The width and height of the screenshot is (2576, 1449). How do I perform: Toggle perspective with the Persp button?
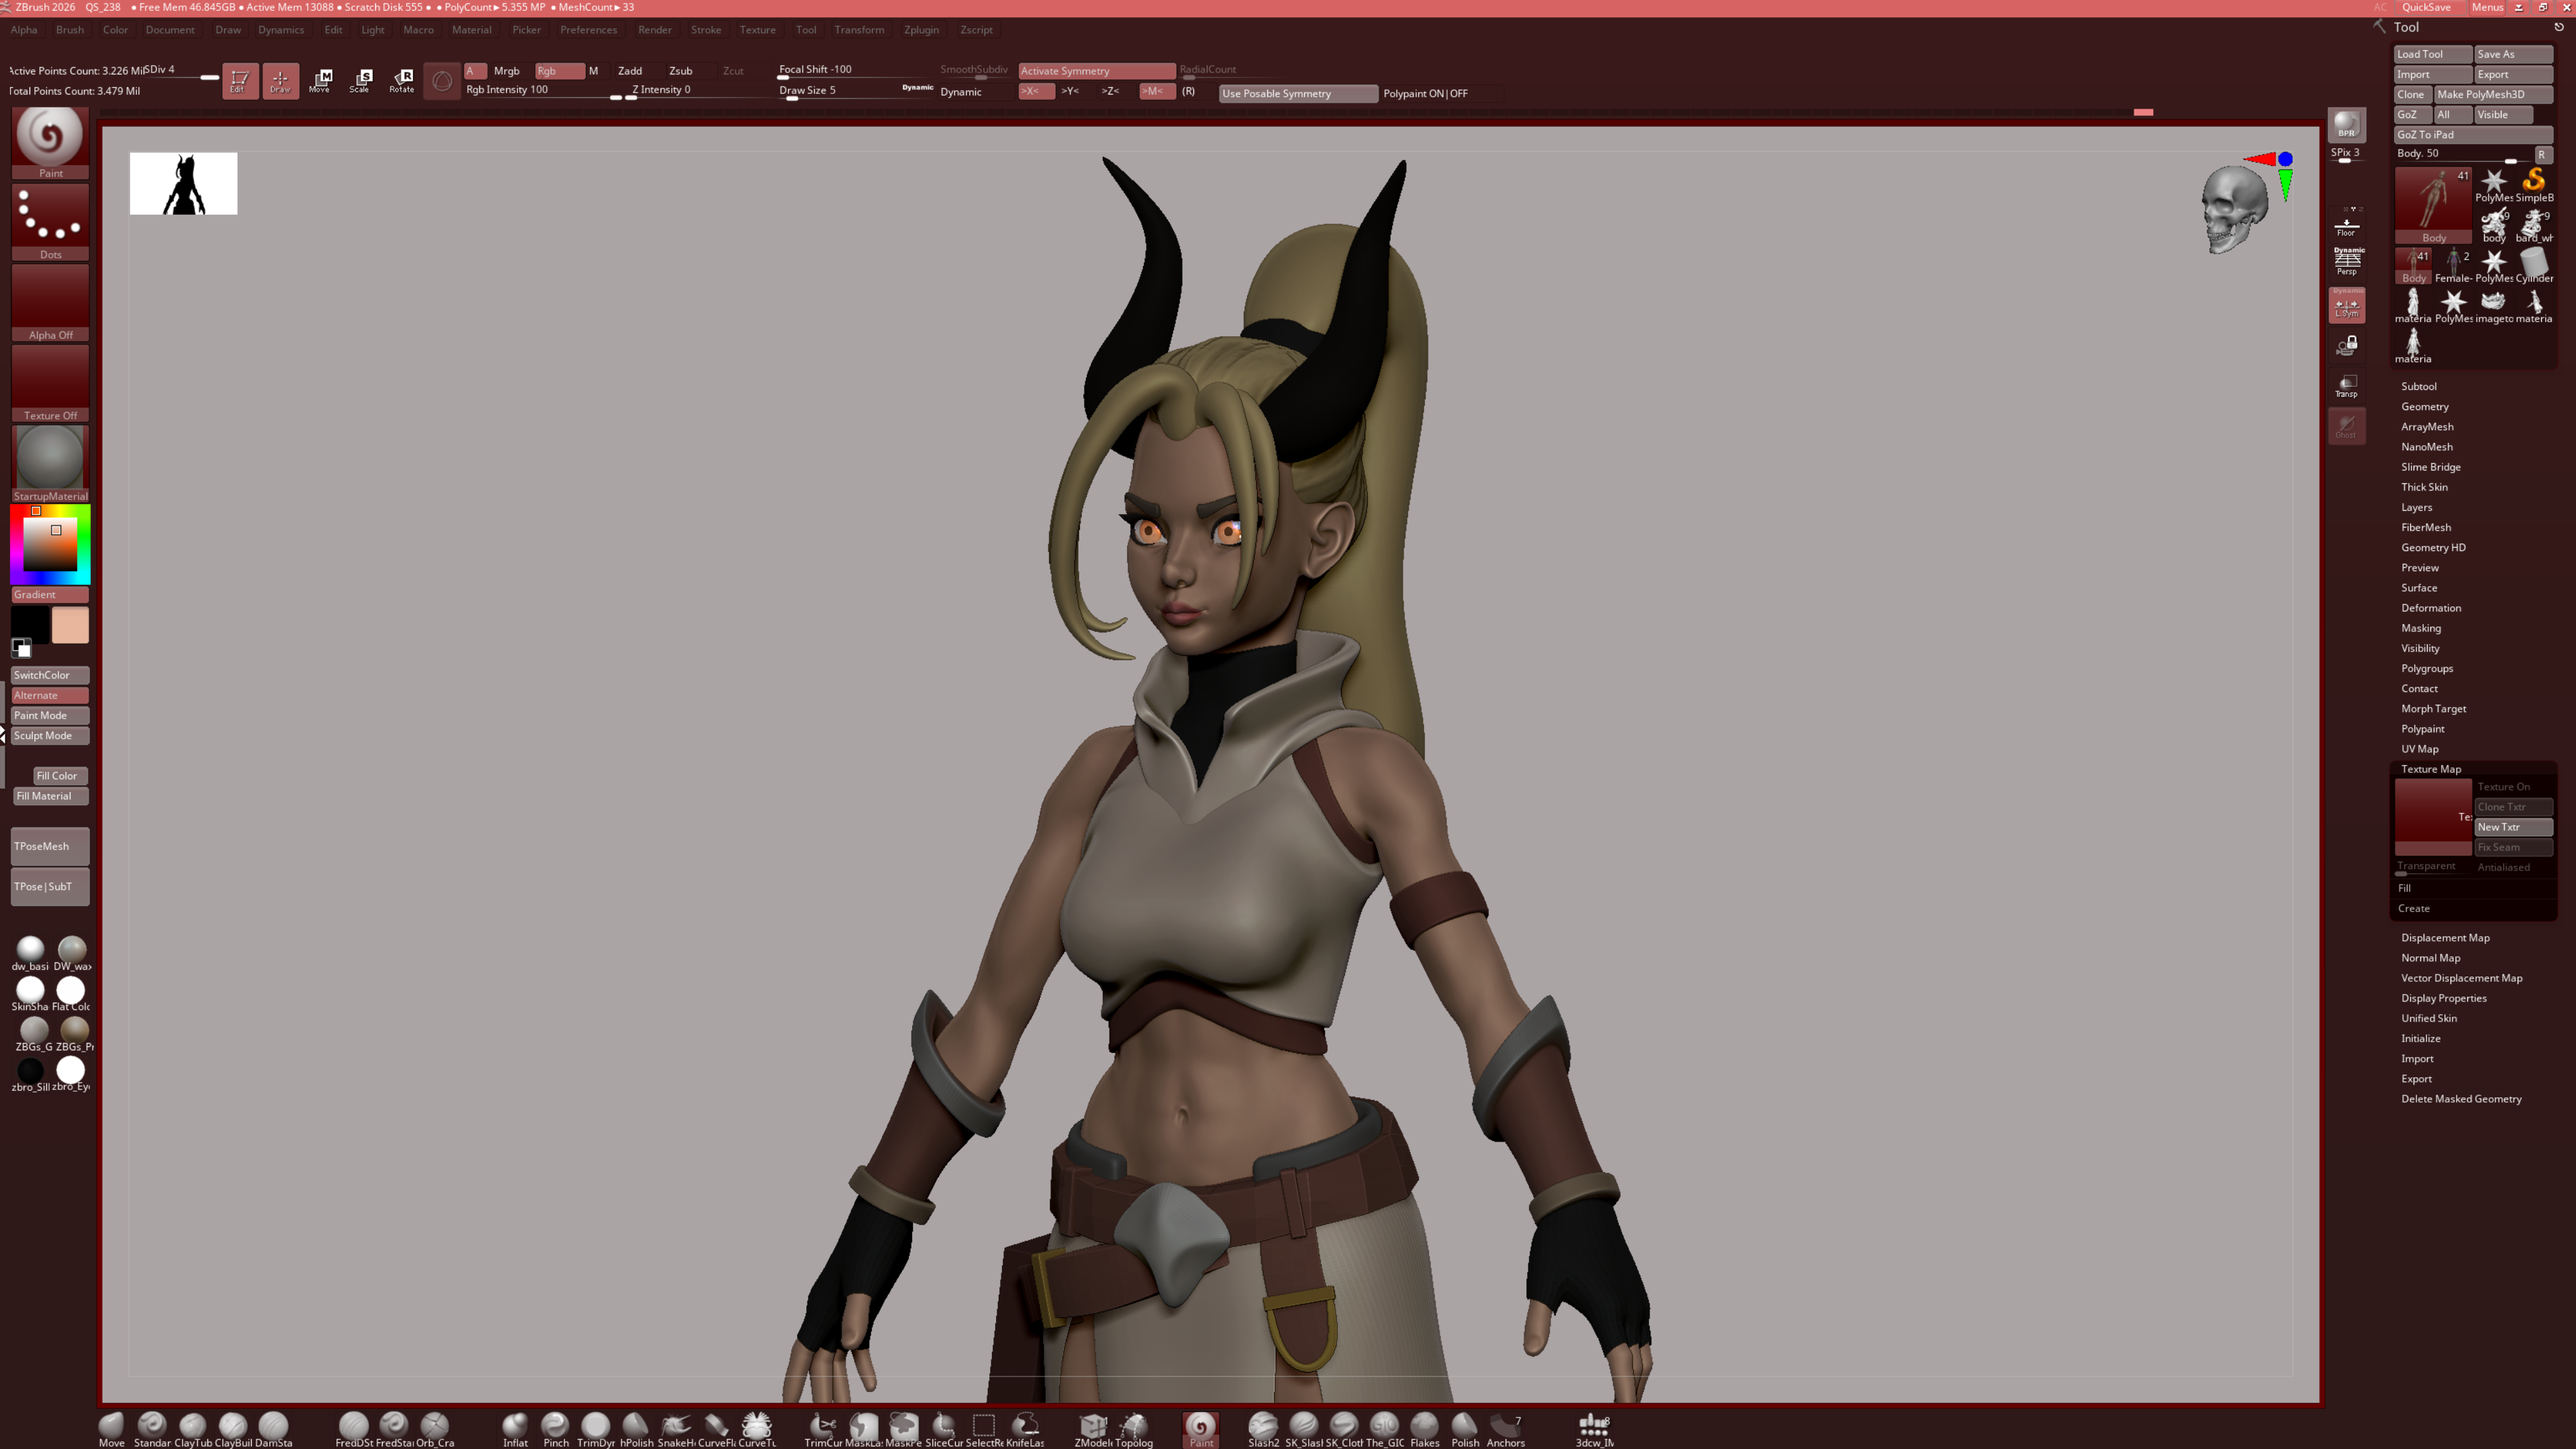[x=2346, y=262]
